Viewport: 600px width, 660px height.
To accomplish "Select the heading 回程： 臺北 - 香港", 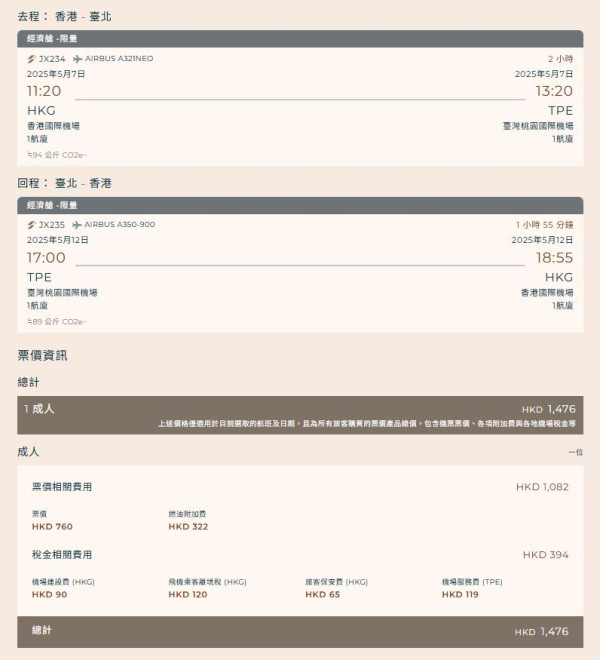I will [64, 183].
